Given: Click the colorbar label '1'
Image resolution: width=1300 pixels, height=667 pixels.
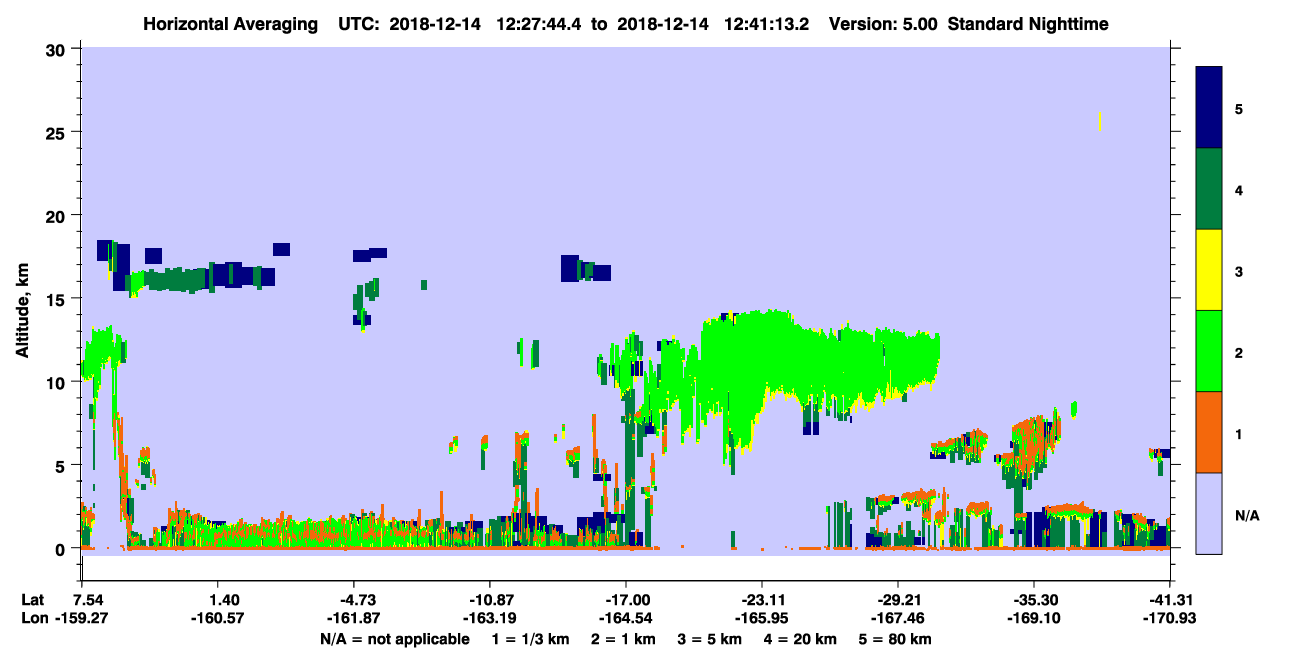Looking at the screenshot, I should [x=1239, y=433].
